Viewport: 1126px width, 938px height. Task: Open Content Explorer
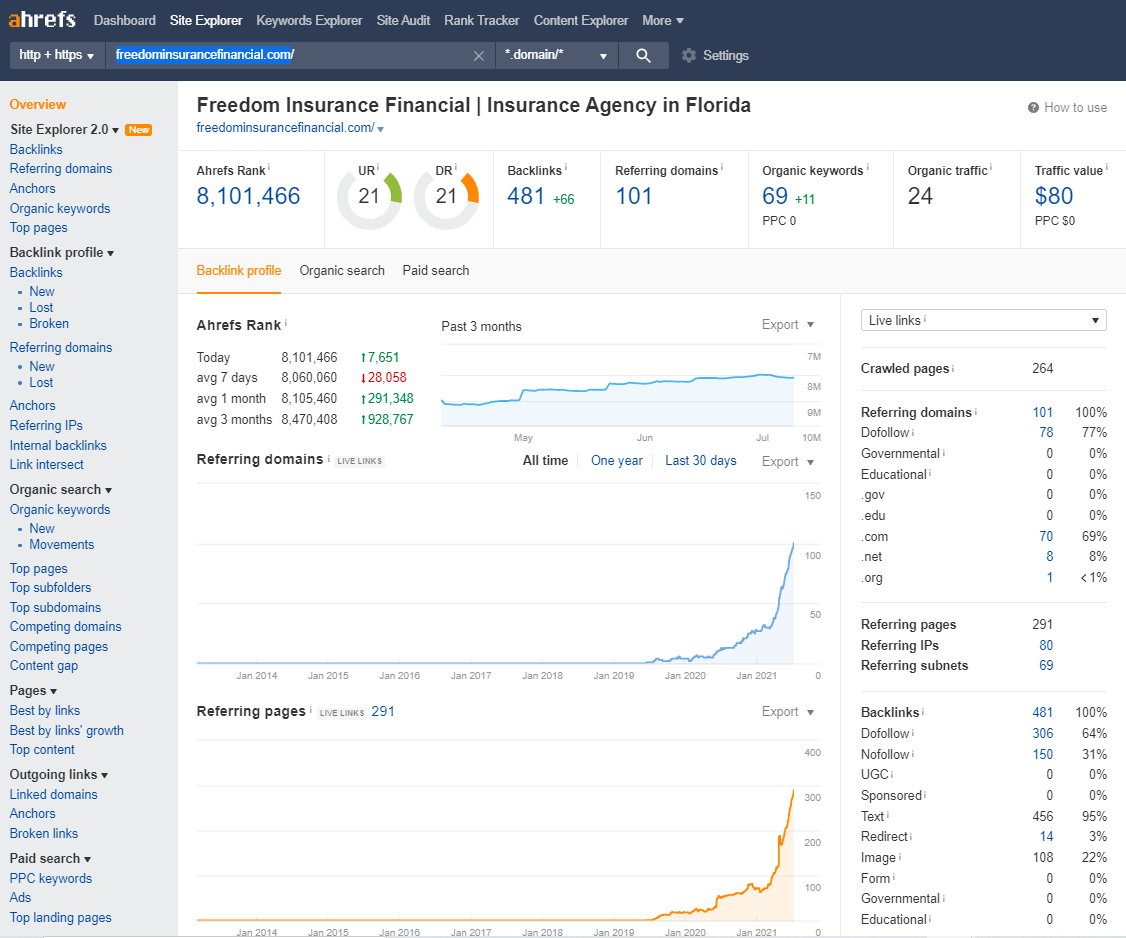pyautogui.click(x=581, y=21)
